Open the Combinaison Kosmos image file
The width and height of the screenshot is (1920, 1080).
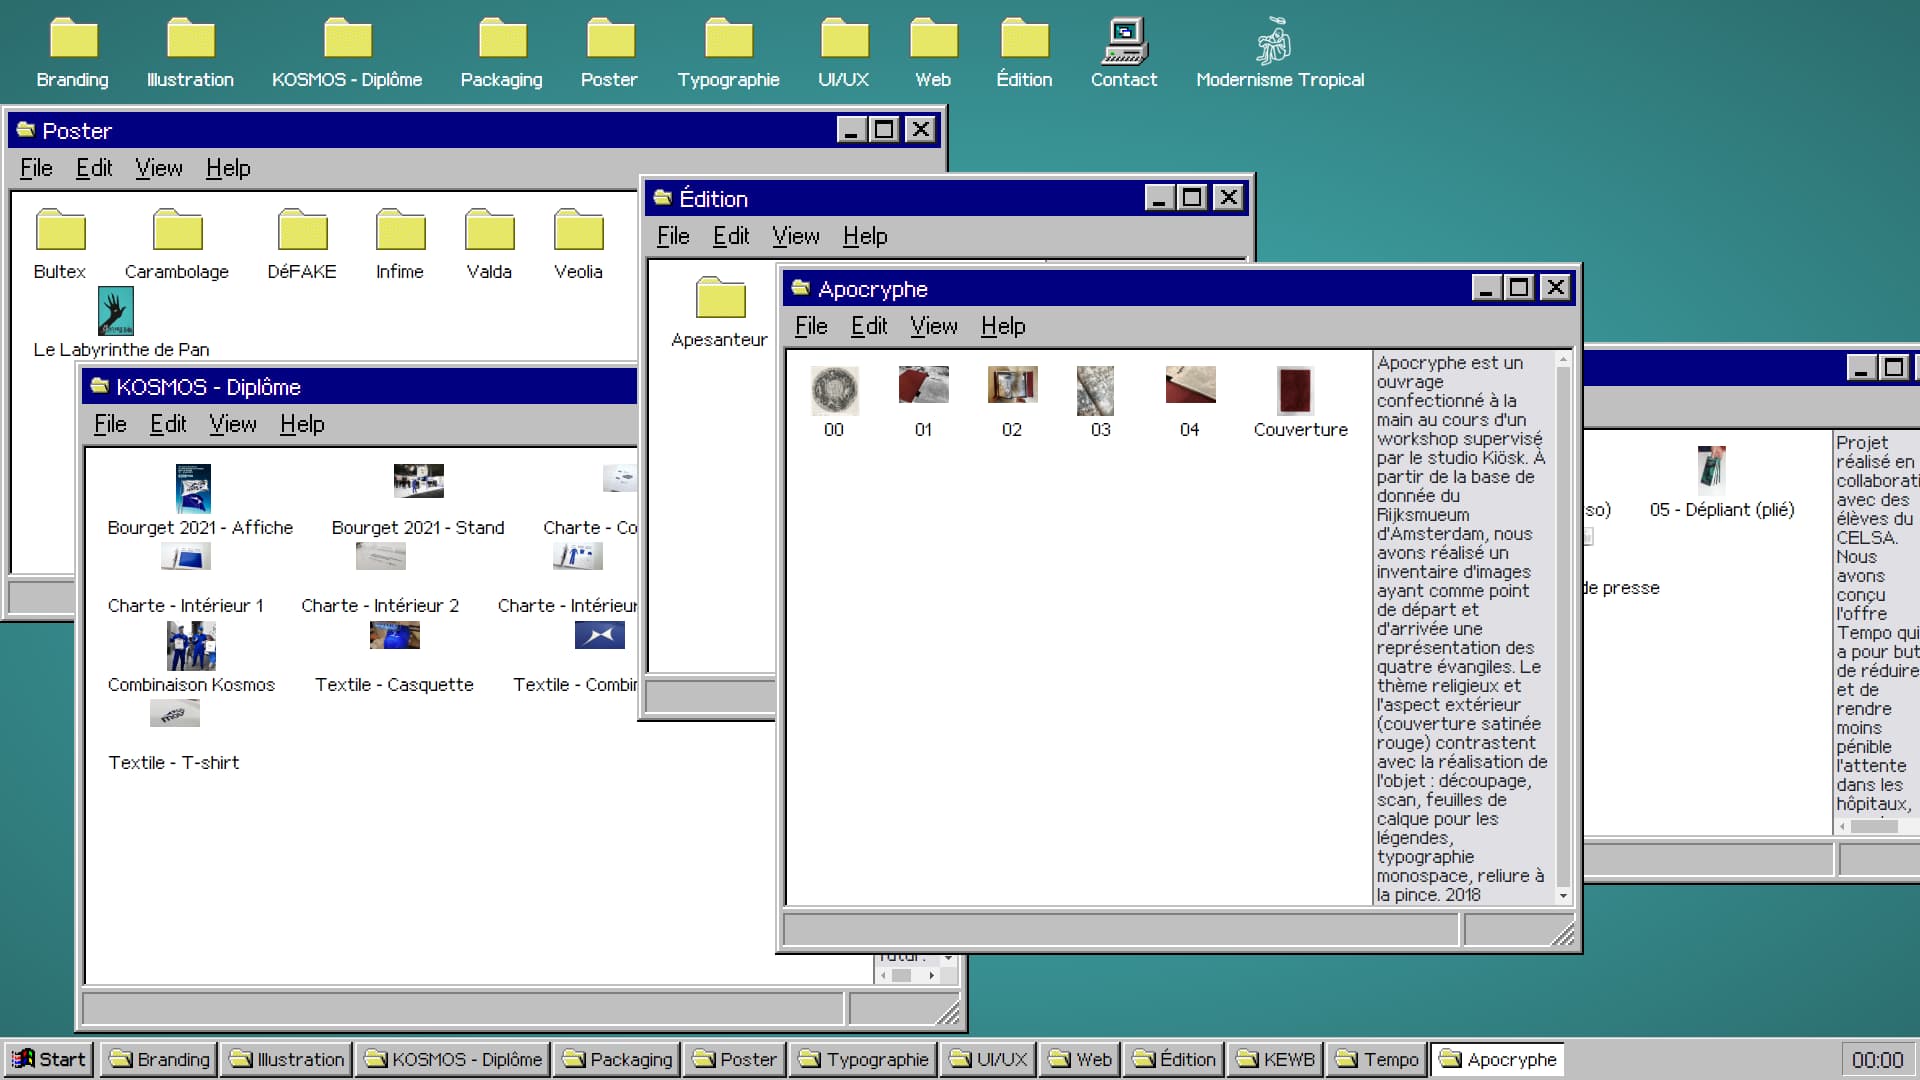pos(191,646)
